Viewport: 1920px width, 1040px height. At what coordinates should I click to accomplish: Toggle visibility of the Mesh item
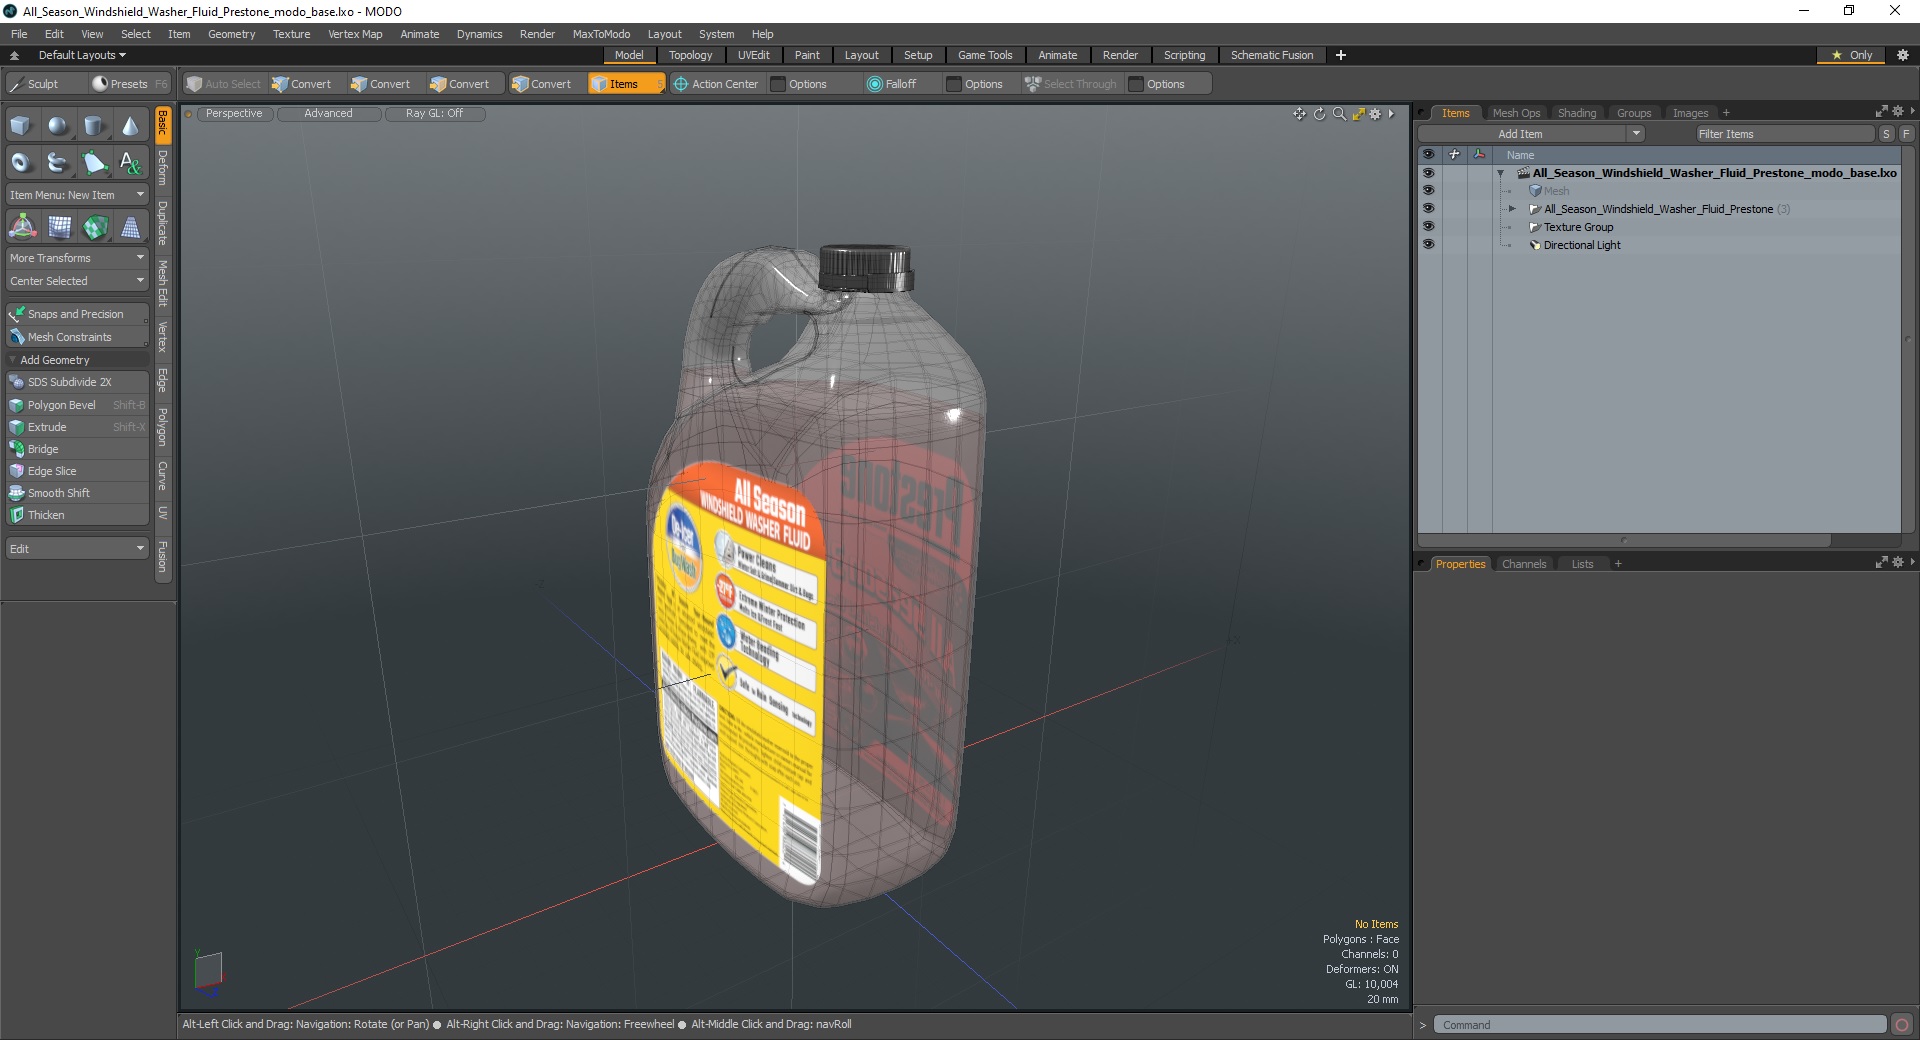click(x=1428, y=191)
